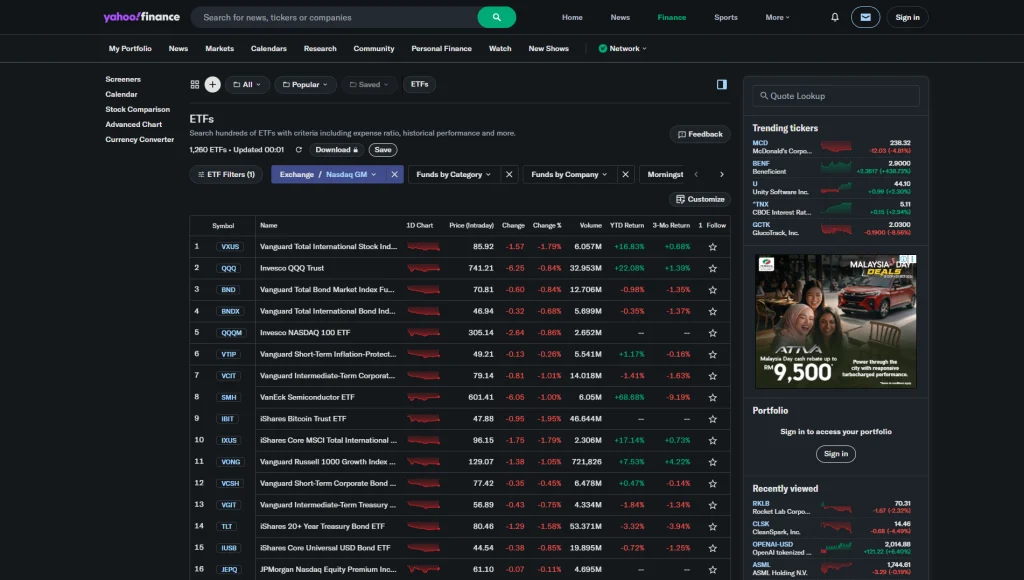Screen dimensions: 1024x580
Task: Open the Malaysia Day Ativa ad
Action: point(836,321)
